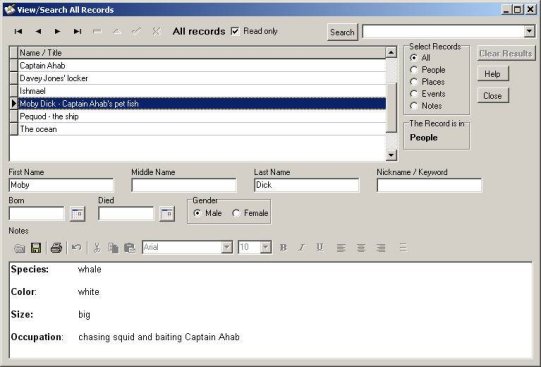
Task: Click the Middle Name field
Action: coord(184,185)
